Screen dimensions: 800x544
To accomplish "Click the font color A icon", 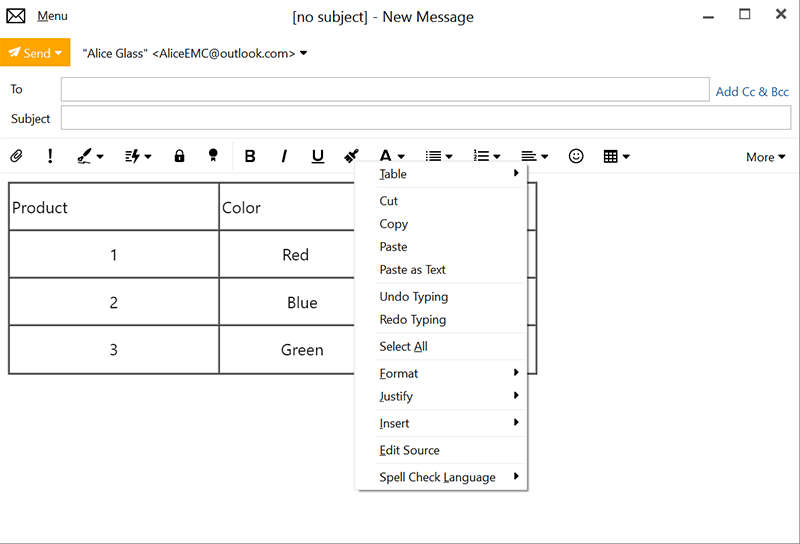I will tap(385, 156).
